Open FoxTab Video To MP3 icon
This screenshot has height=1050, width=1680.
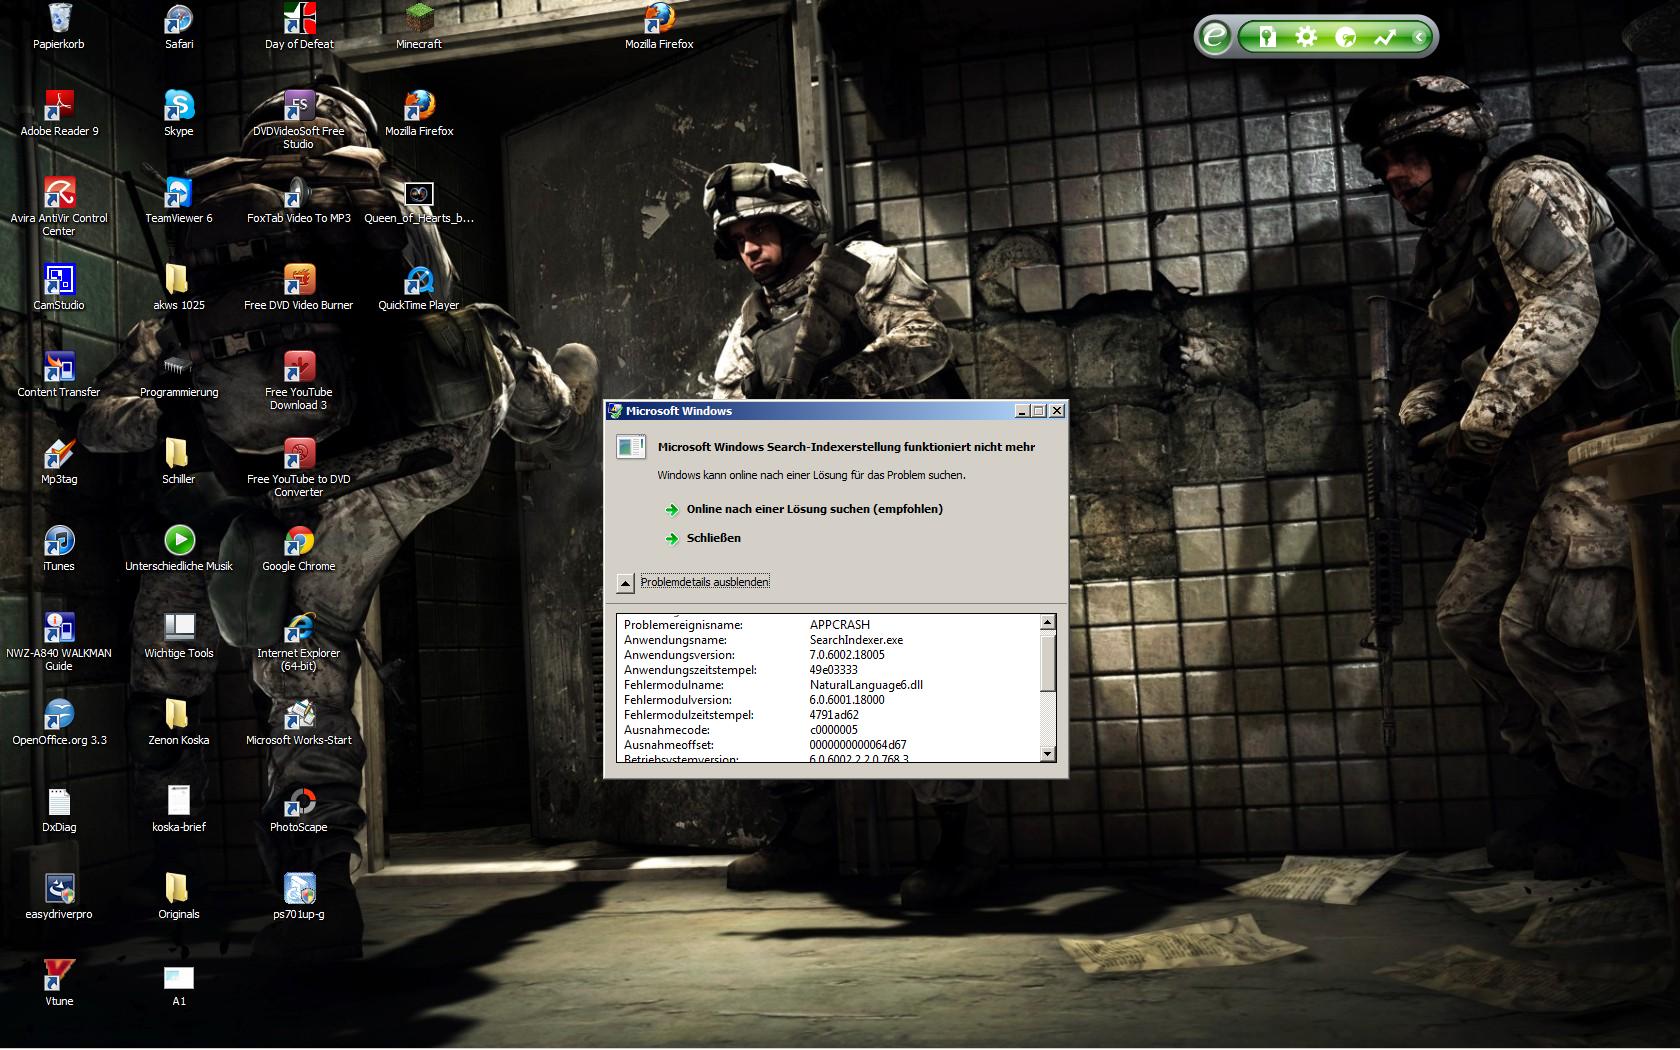(299, 193)
